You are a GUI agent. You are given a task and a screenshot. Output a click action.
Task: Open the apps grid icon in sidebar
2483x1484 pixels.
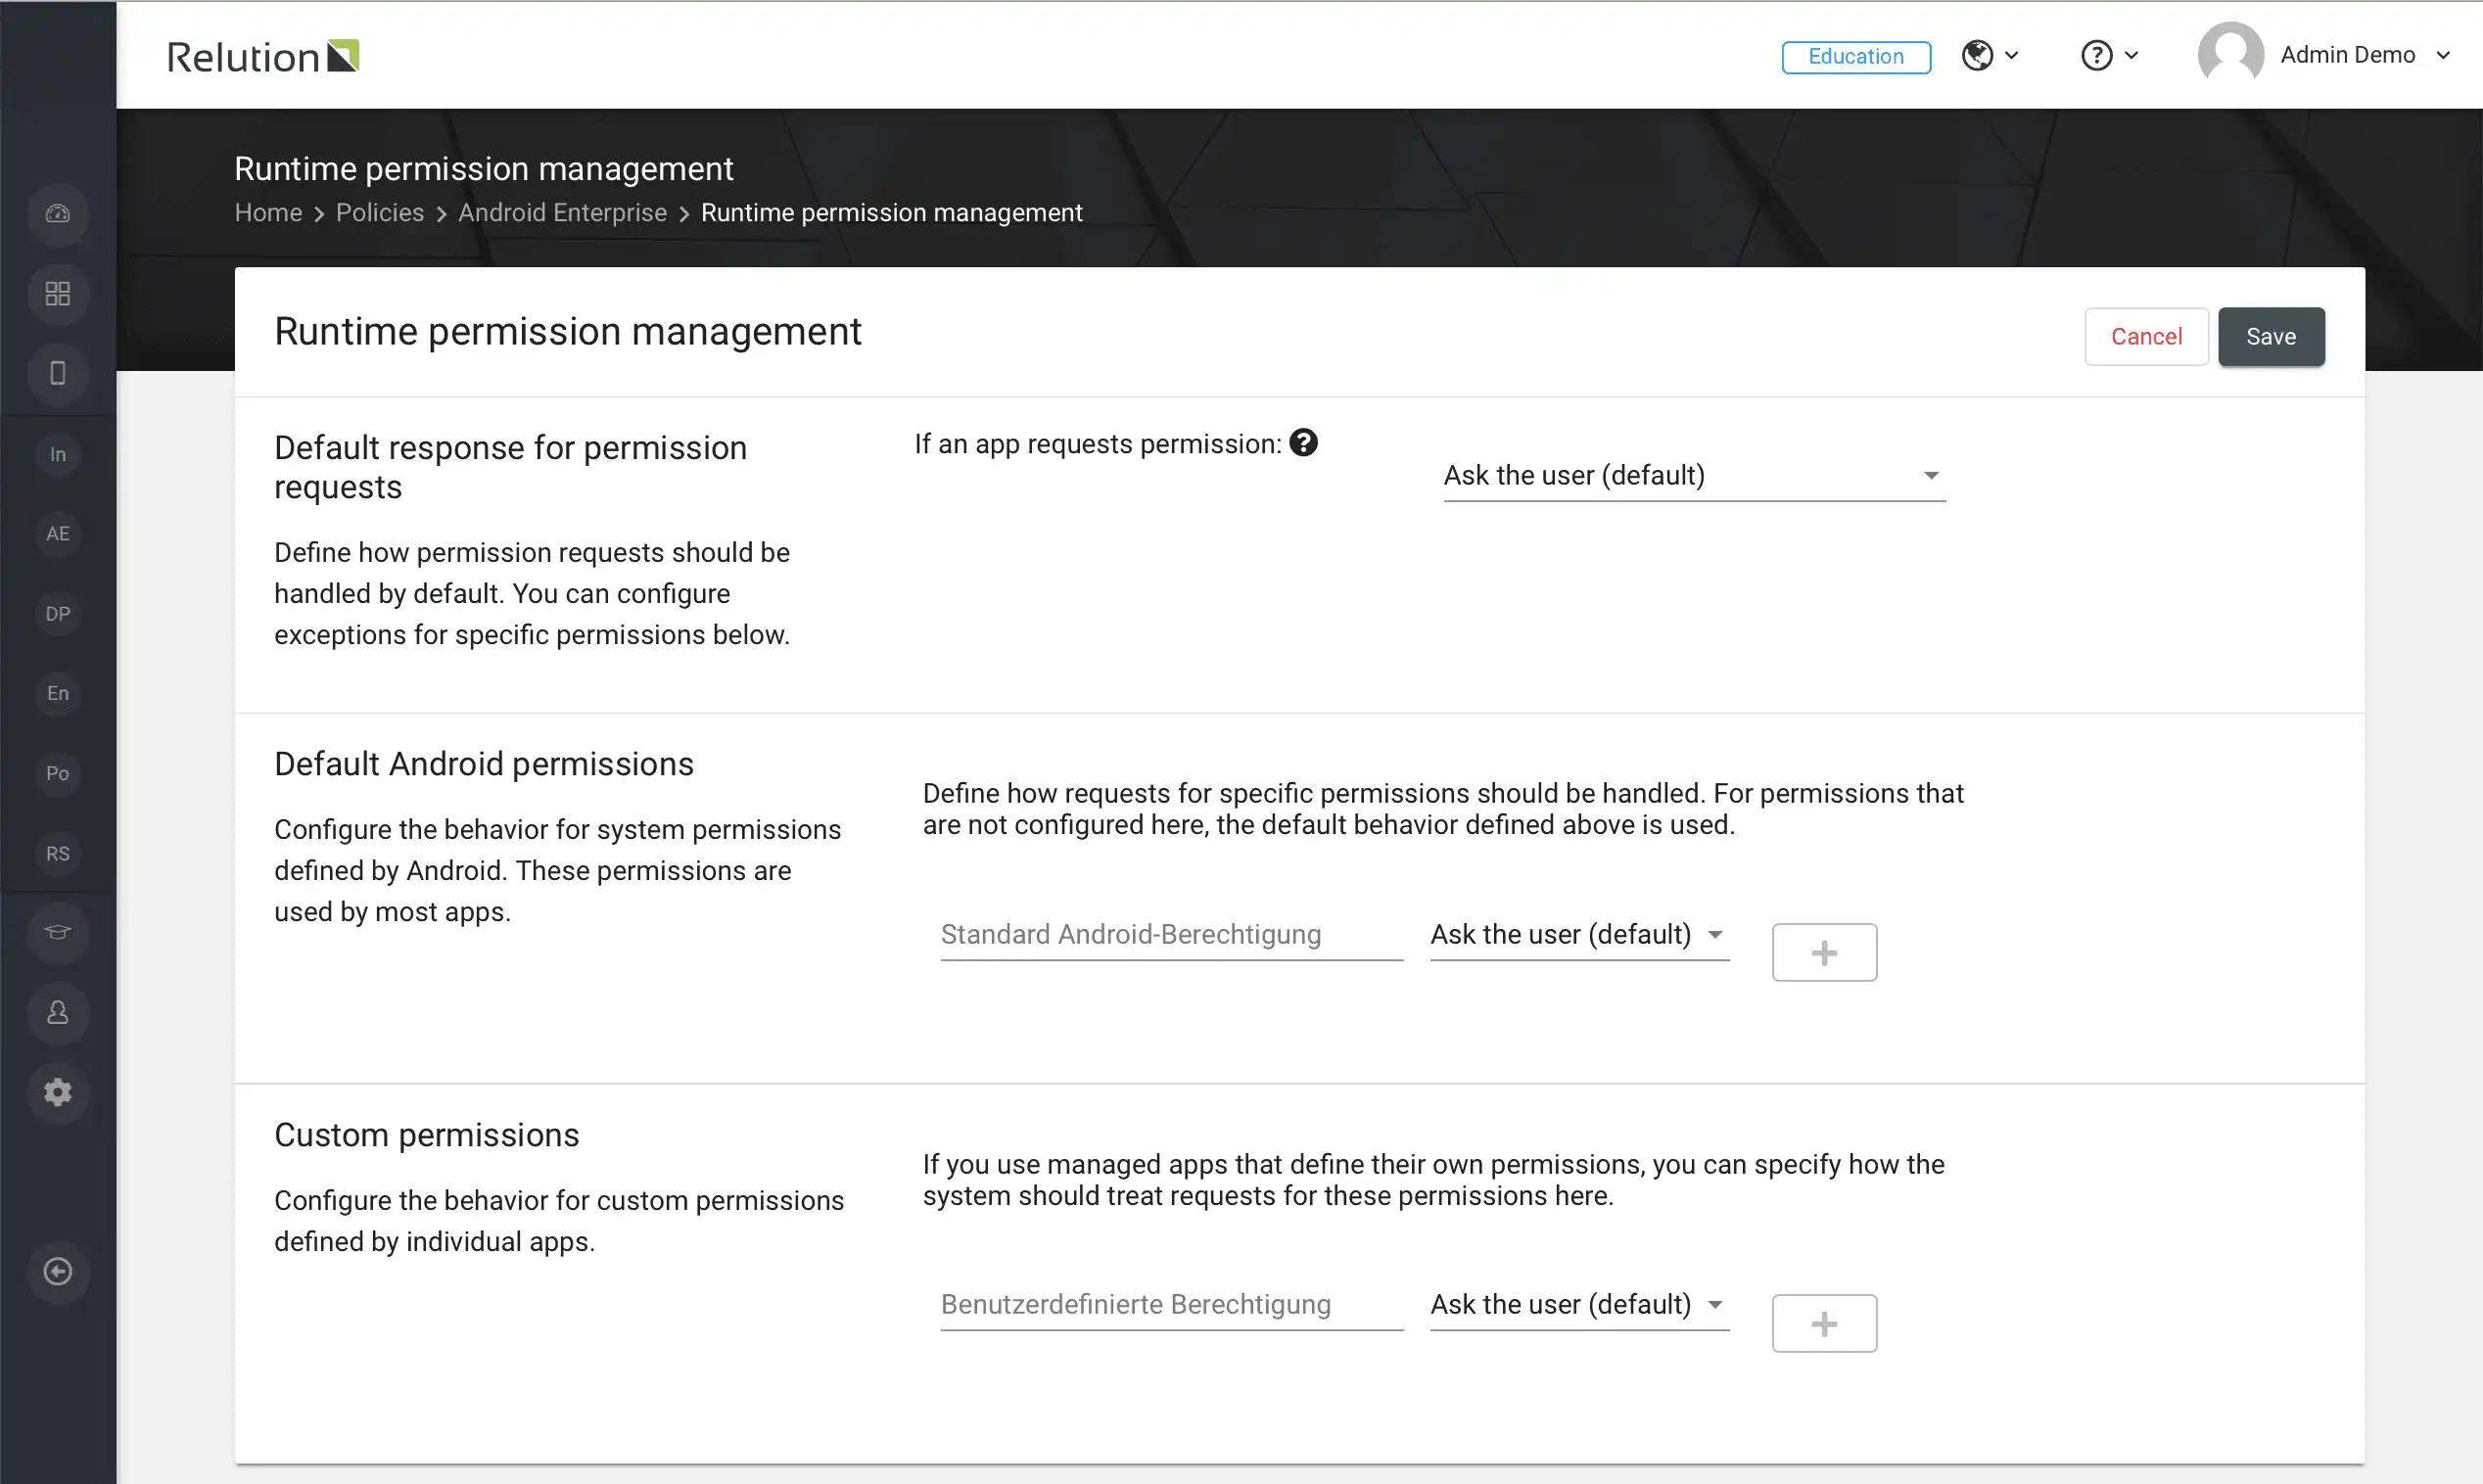click(58, 294)
